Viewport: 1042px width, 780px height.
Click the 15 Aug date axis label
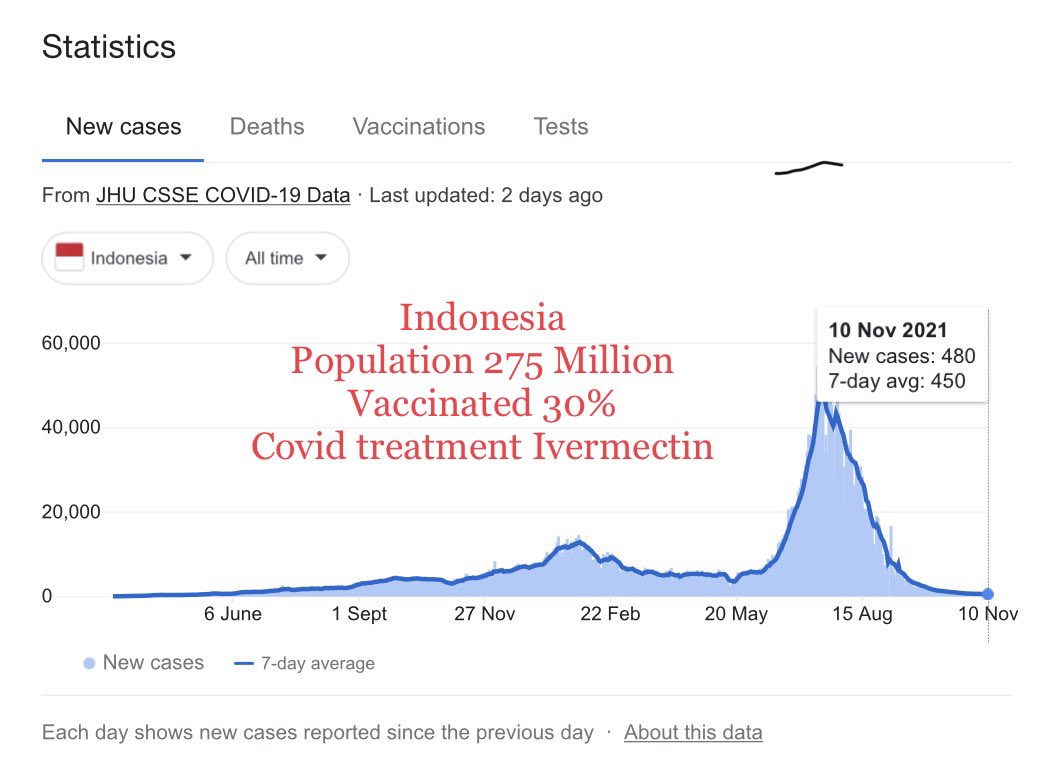[x=861, y=614]
